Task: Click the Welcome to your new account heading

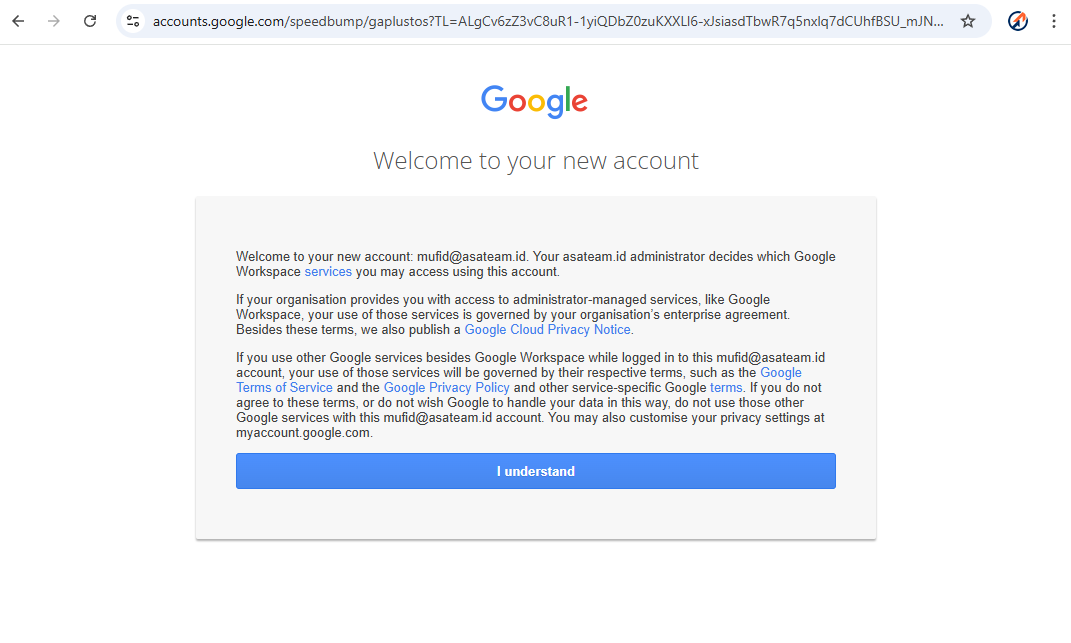Action: click(x=536, y=161)
